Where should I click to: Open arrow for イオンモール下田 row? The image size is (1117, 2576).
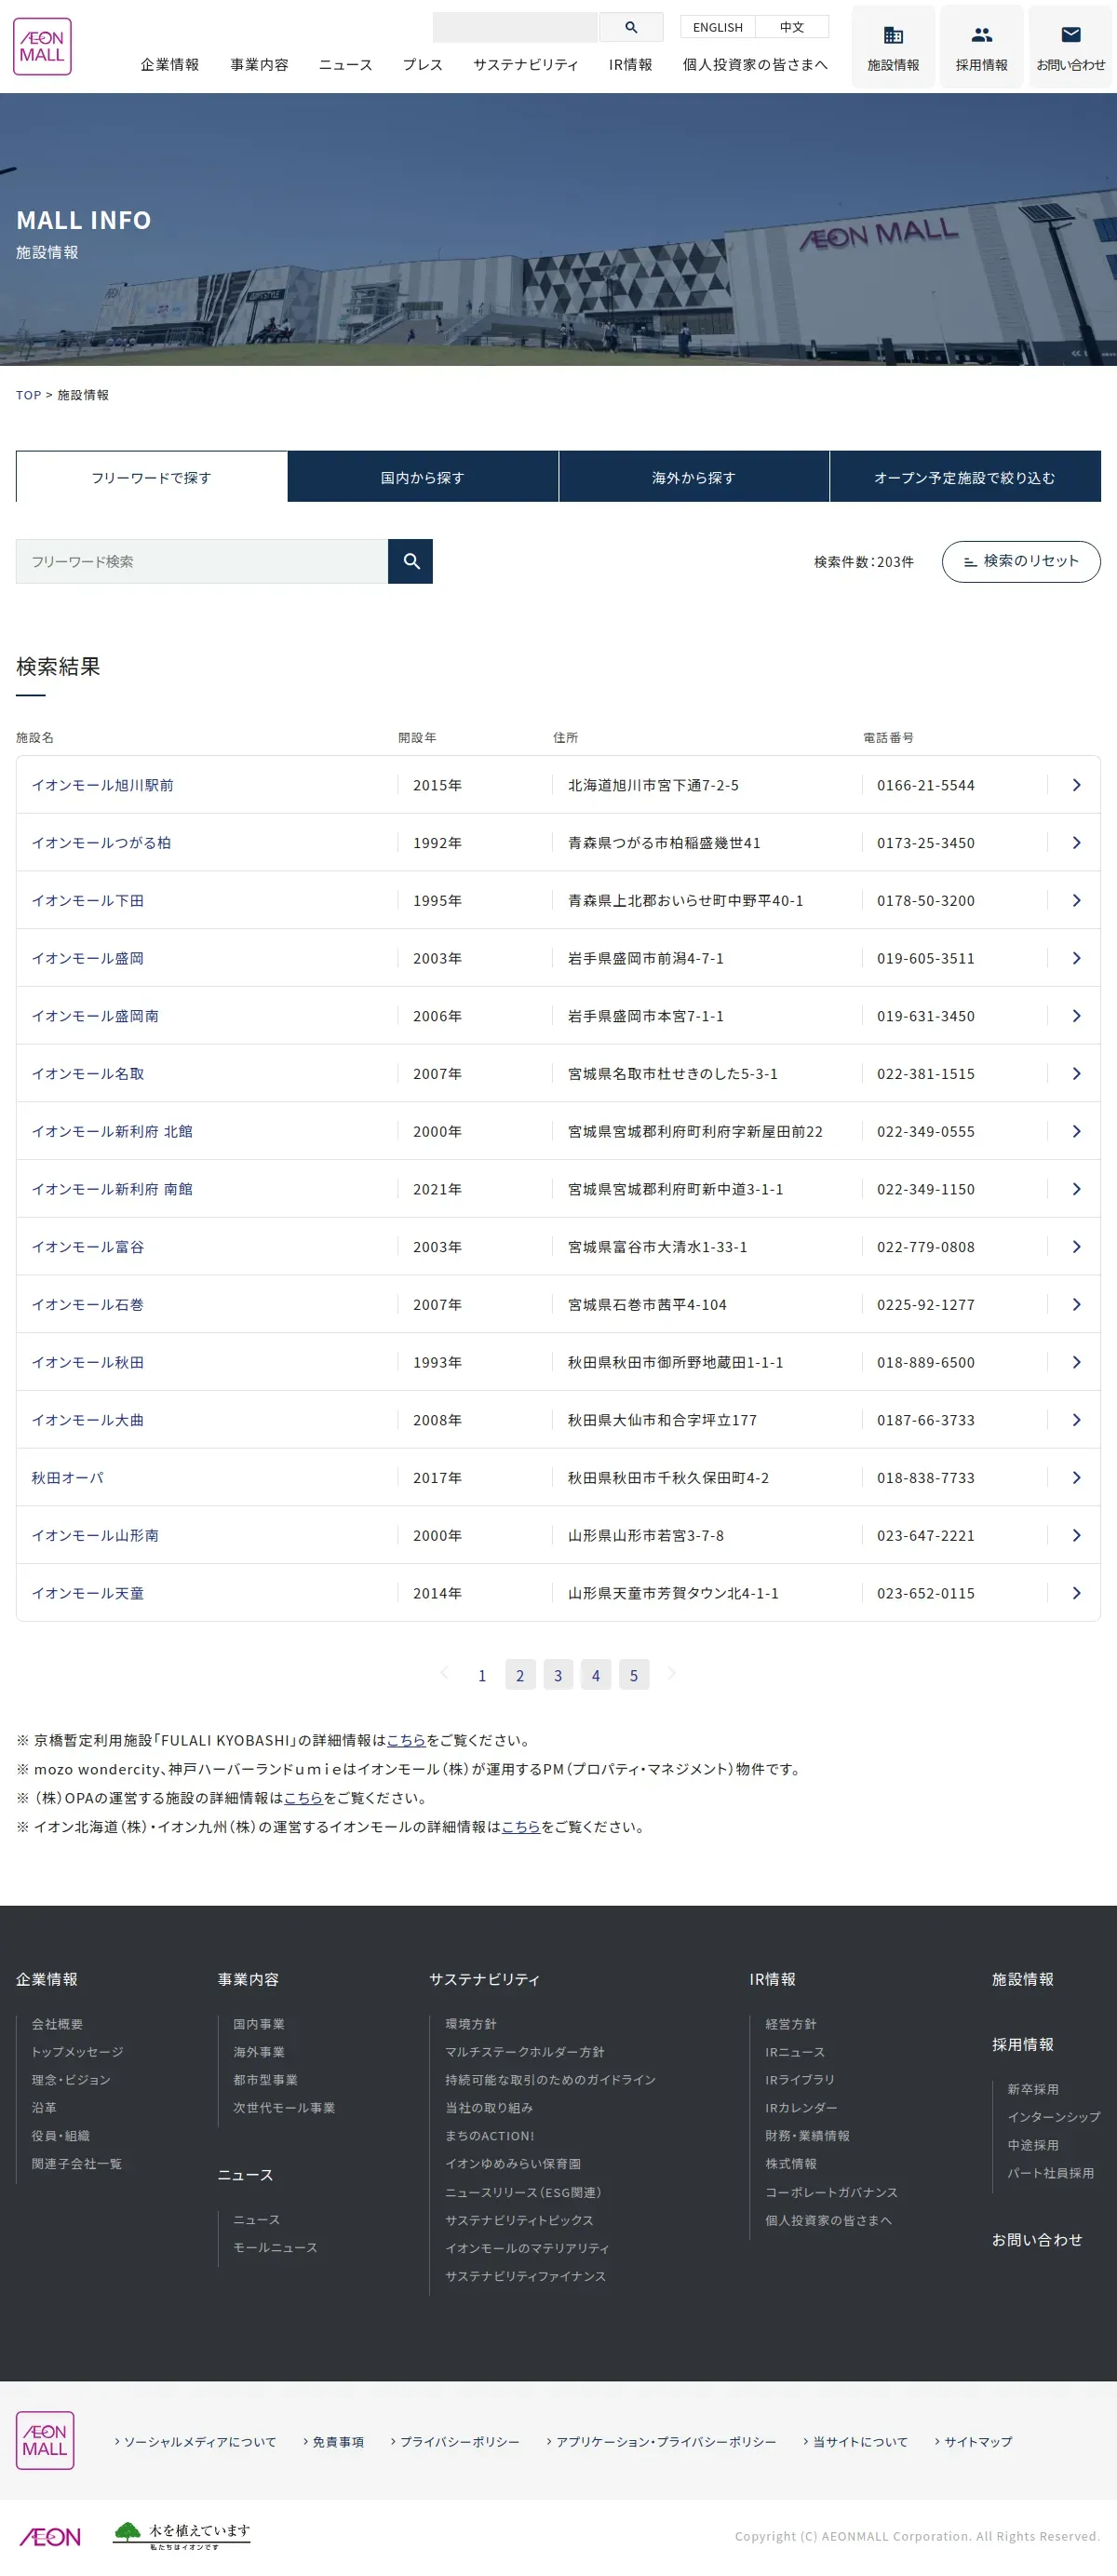point(1076,900)
